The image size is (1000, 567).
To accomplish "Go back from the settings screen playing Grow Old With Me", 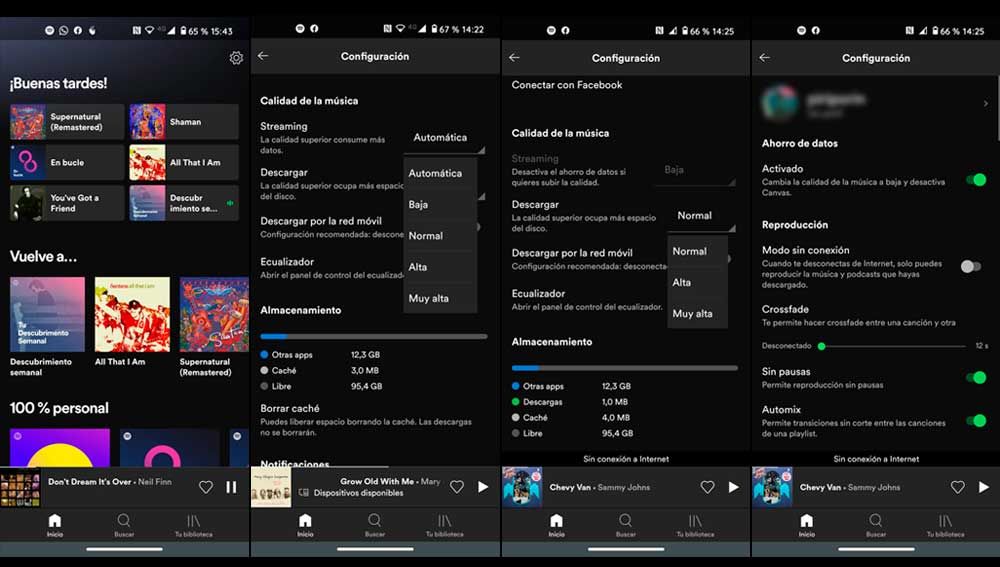I will tap(263, 56).
